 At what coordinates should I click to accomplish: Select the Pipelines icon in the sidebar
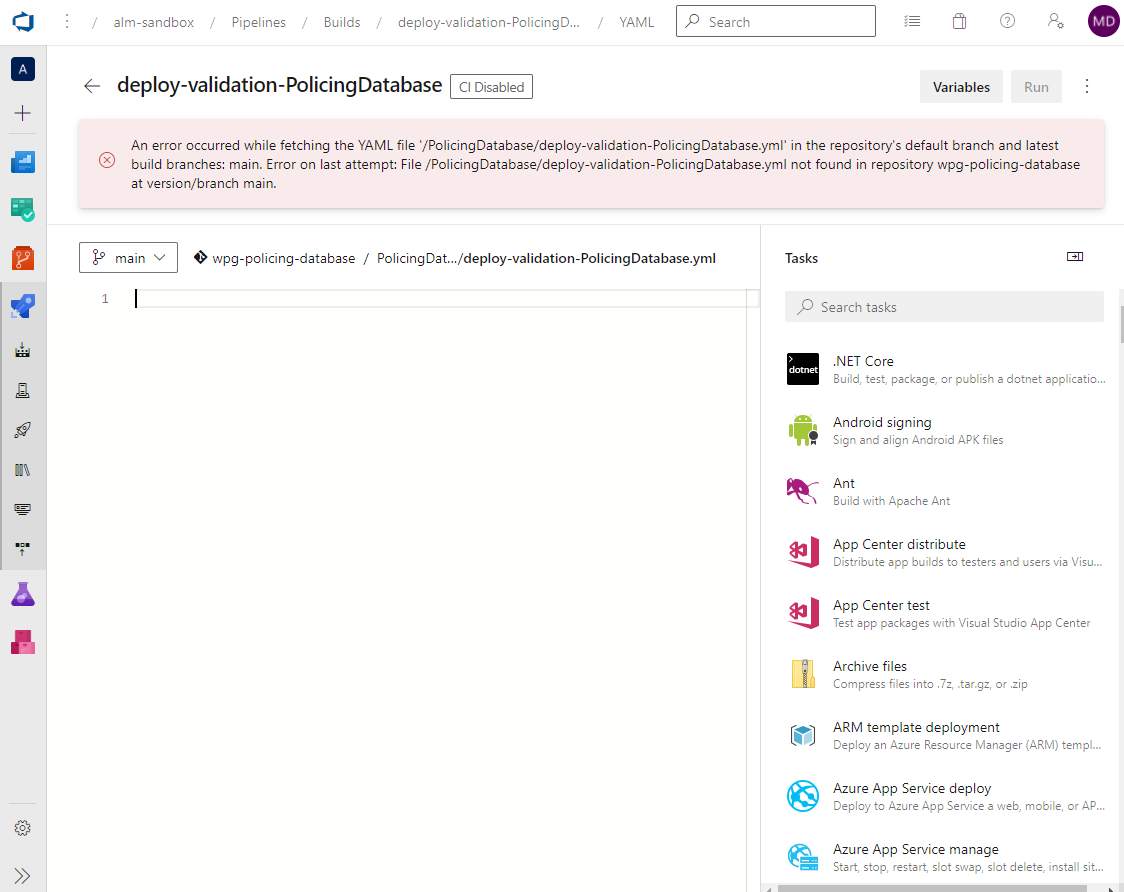[22, 306]
